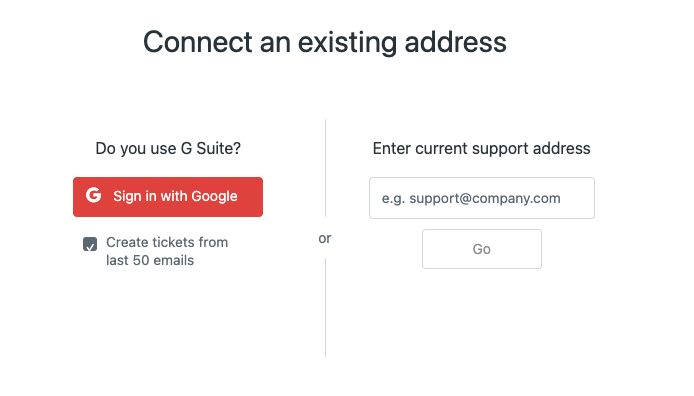The width and height of the screenshot is (694, 396).
Task: Click the vertical divider line above 'or'
Action: point(325,168)
